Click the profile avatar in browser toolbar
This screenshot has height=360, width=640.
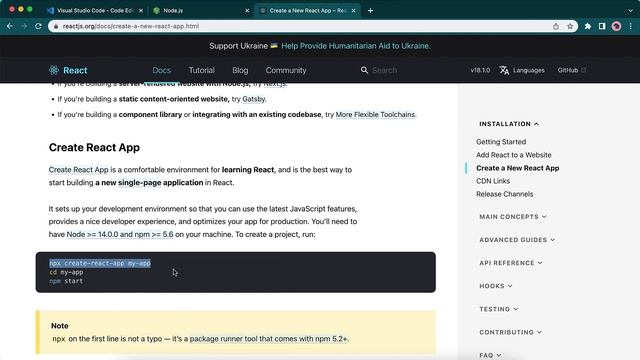click(616, 26)
